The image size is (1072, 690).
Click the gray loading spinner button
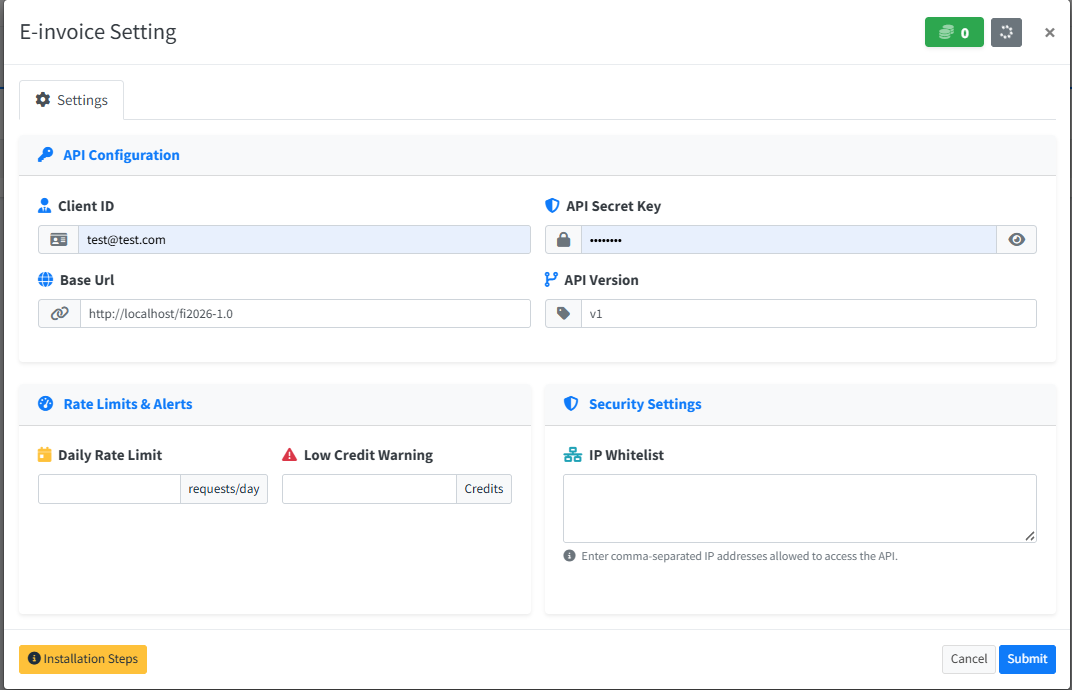point(1006,33)
